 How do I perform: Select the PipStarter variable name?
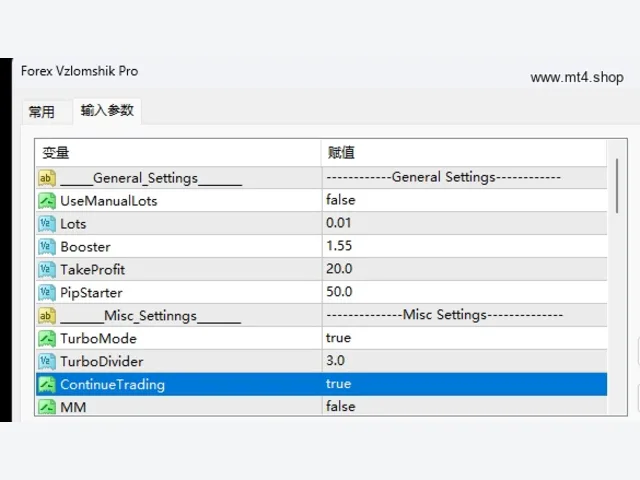point(91,293)
